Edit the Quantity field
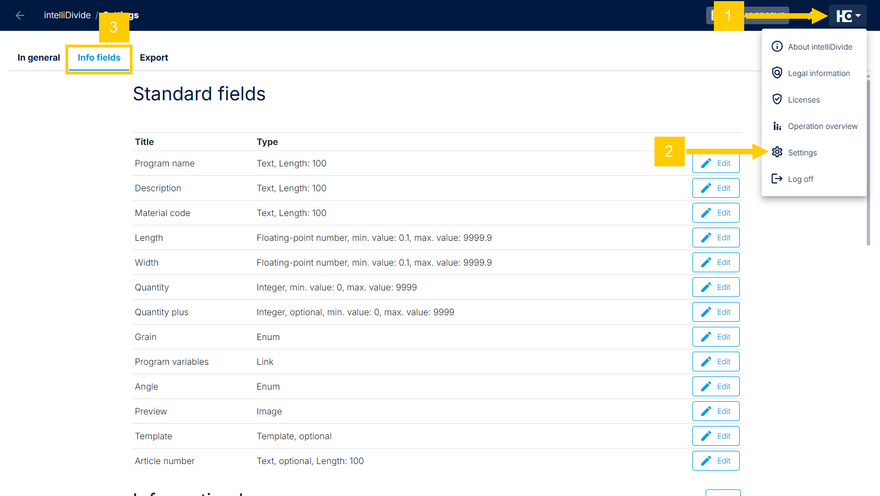 716,287
